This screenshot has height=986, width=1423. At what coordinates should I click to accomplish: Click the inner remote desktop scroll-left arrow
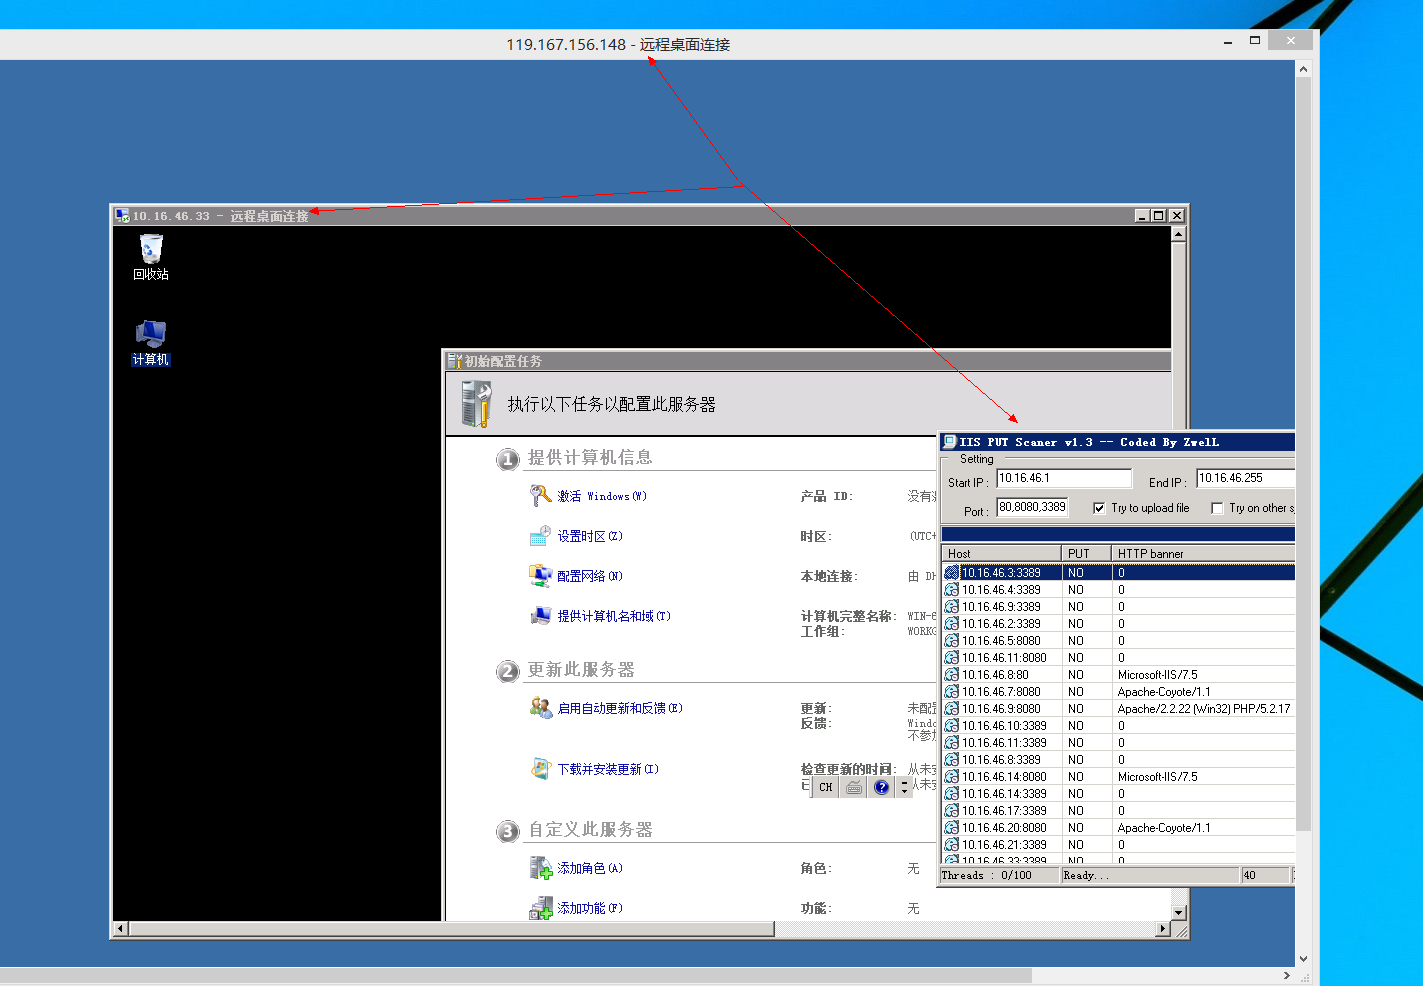point(121,929)
